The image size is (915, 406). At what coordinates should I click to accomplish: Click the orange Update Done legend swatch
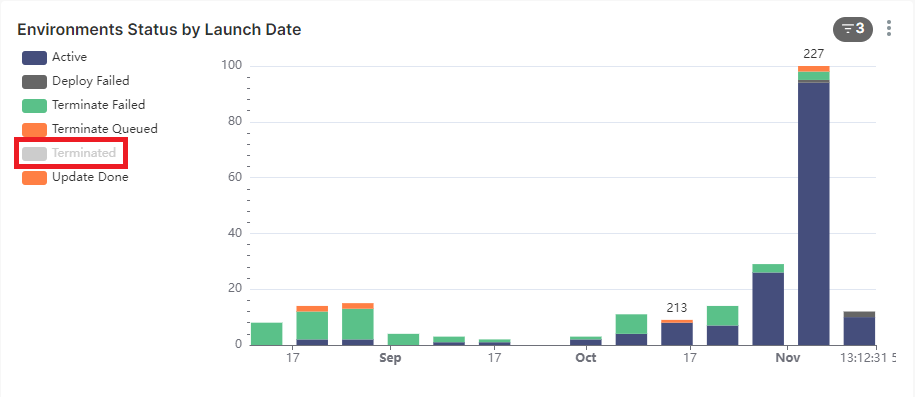pos(34,178)
